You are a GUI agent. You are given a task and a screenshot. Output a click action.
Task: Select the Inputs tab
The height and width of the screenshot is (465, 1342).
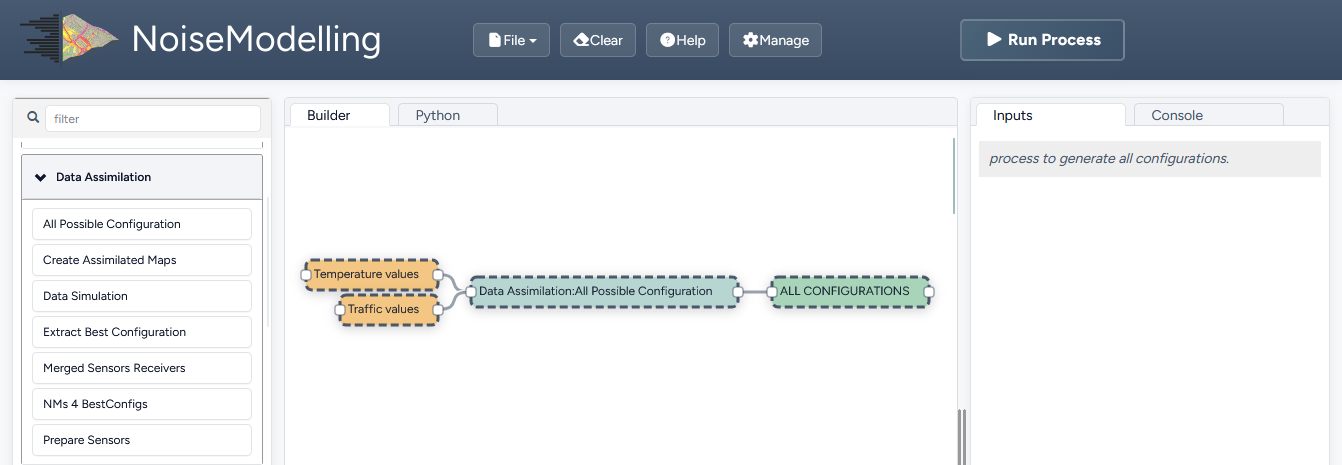[1012, 115]
